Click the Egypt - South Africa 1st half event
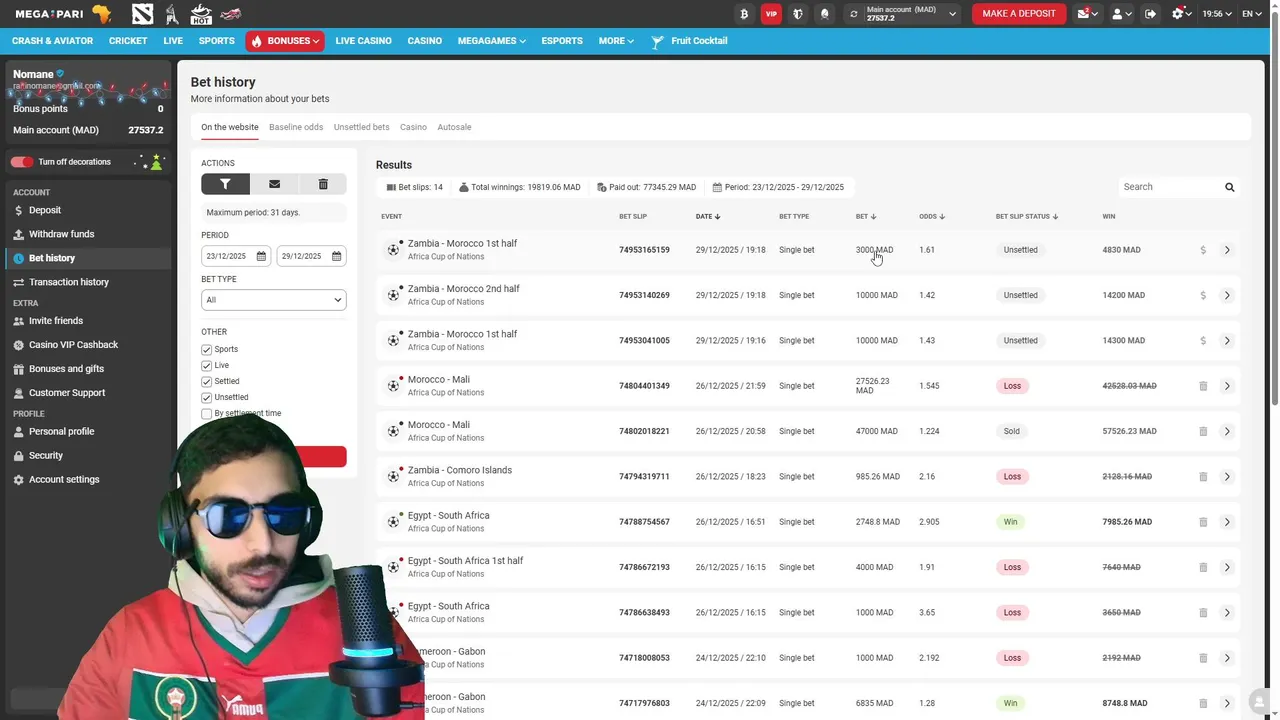This screenshot has height=720, width=1280. coord(465,561)
